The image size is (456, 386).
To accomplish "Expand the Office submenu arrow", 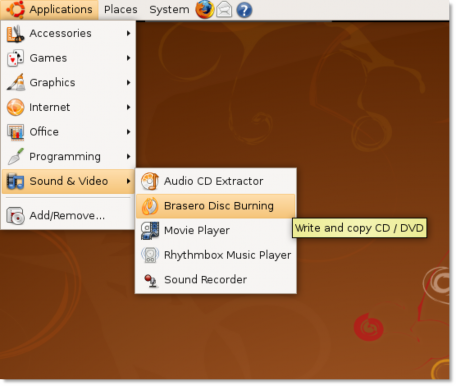I will tap(128, 132).
